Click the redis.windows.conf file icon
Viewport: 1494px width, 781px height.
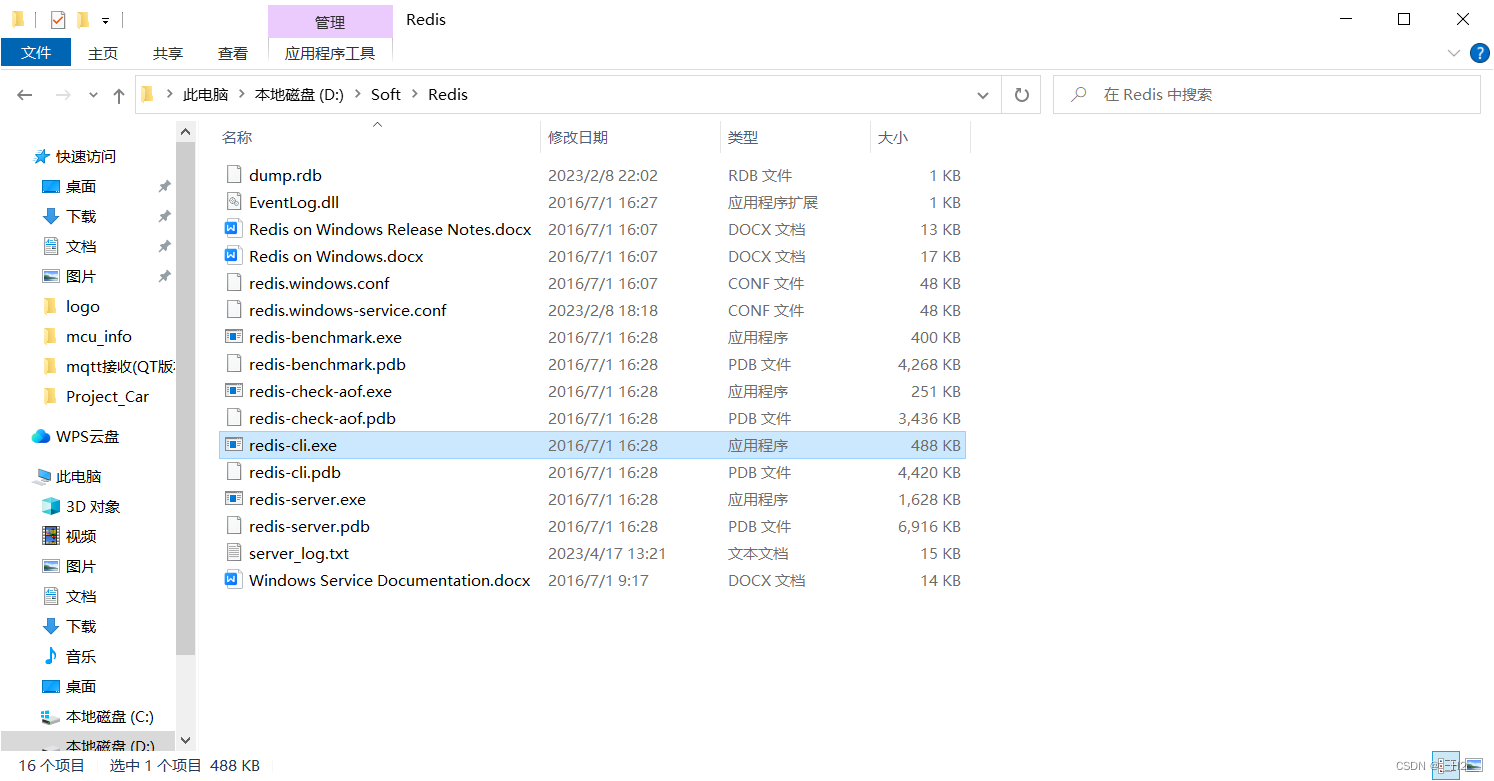pyautogui.click(x=234, y=283)
